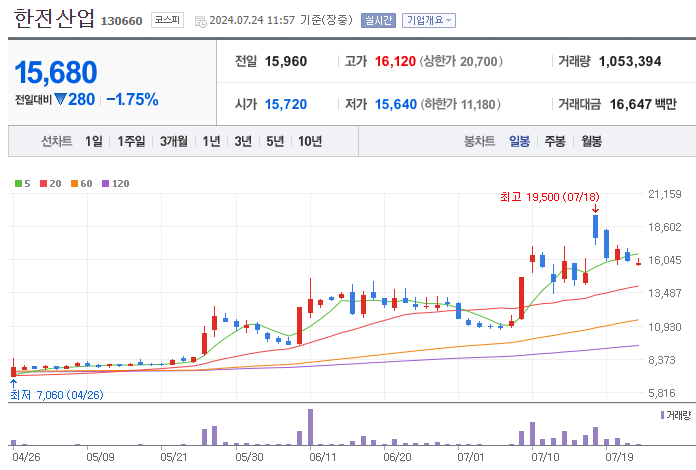
Task: Click the orange 60-day average swatch
Action: [x=75, y=183]
